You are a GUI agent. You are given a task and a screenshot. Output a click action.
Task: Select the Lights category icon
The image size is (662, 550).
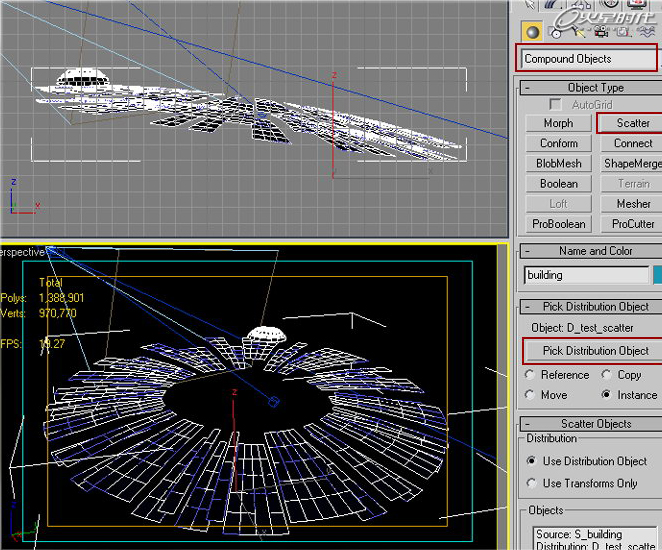(580, 31)
